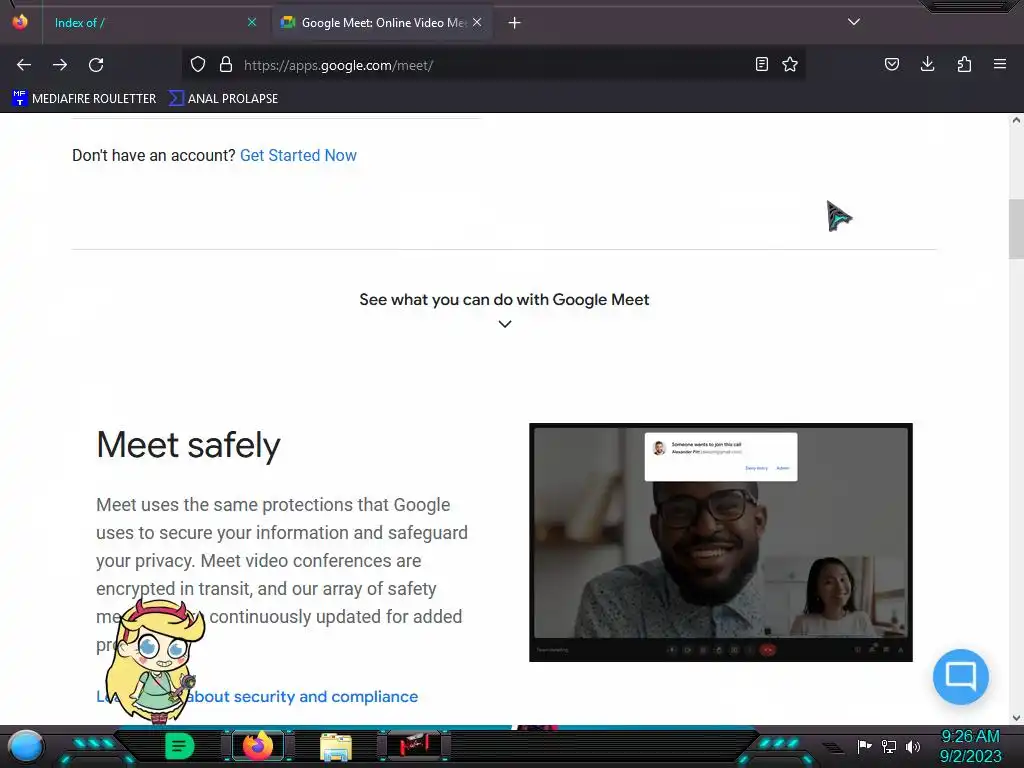Open volume speaker tray icon

[x=912, y=746]
